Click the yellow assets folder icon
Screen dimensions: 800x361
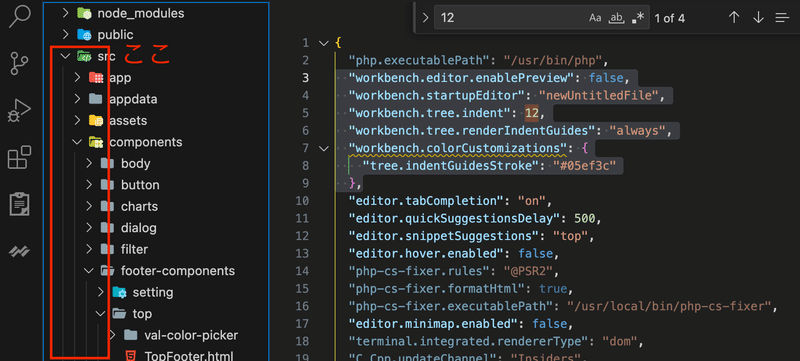96,120
